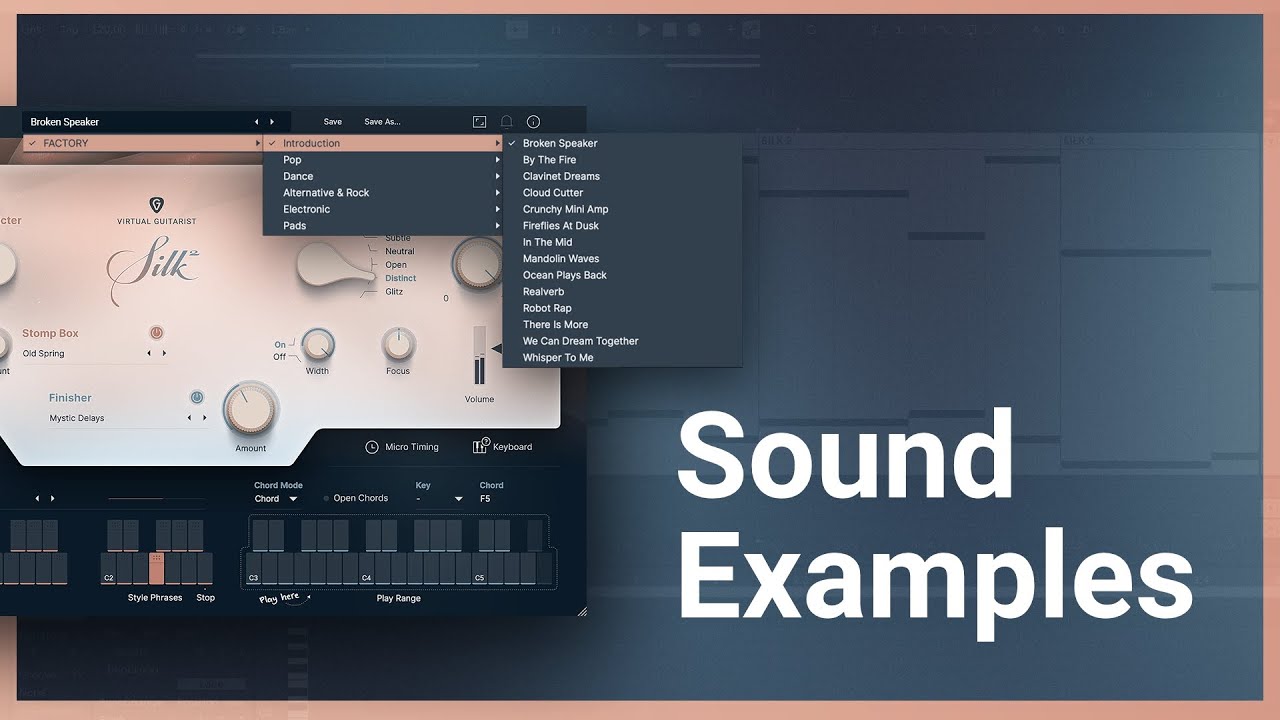Toggle the Stomp Box power button
1280x720 pixels.
pyautogui.click(x=157, y=333)
